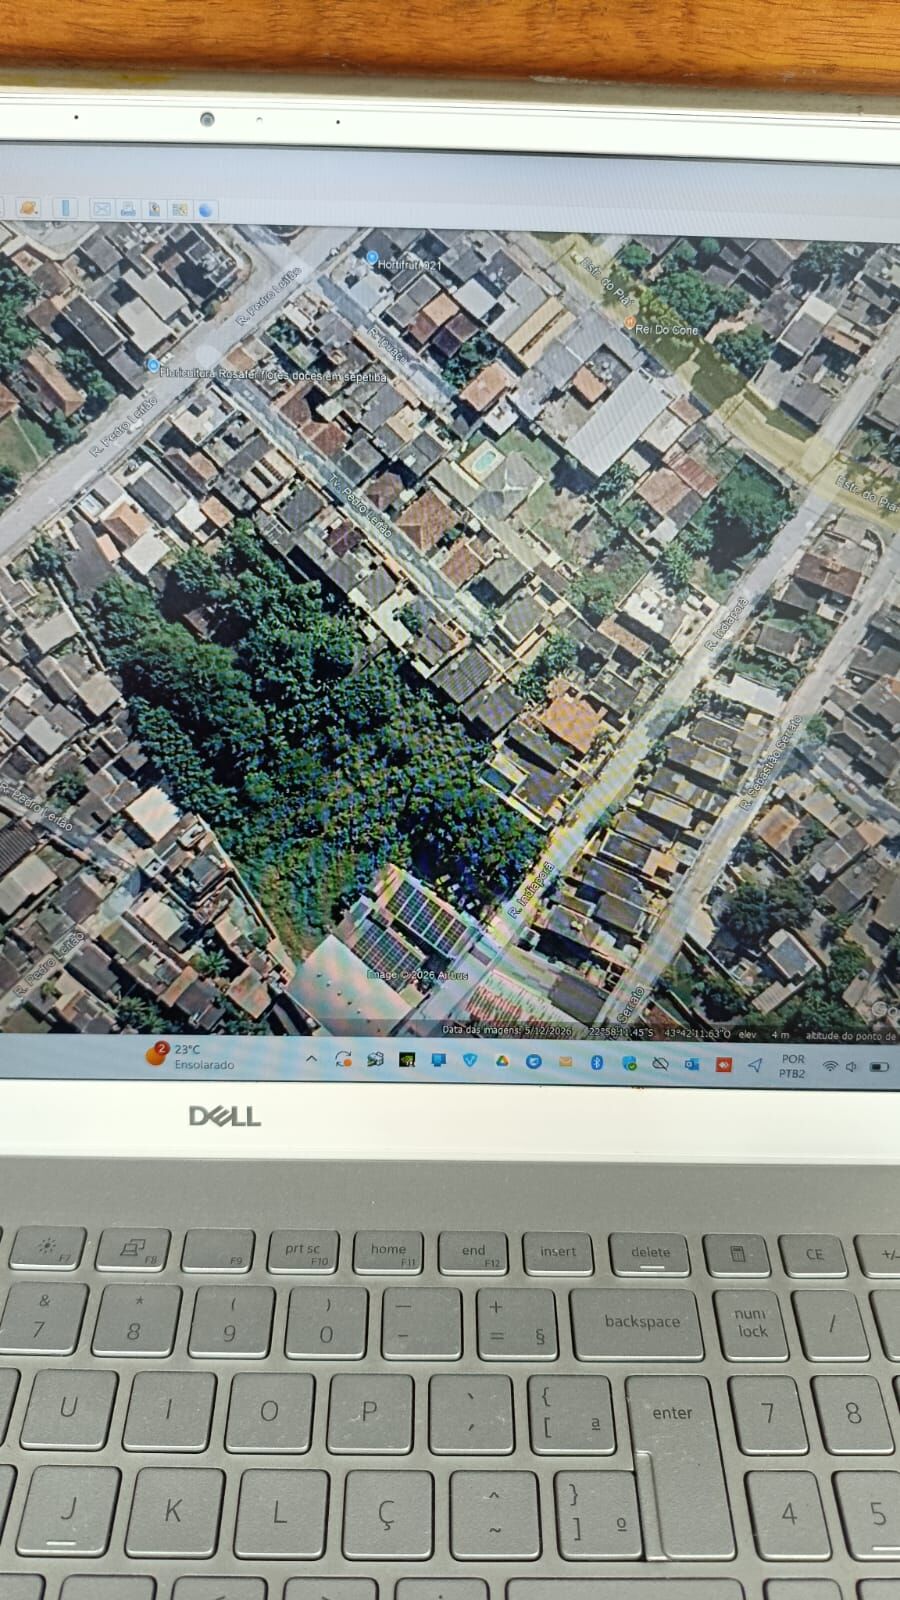Click the Save Image toolbar icon

[154, 209]
